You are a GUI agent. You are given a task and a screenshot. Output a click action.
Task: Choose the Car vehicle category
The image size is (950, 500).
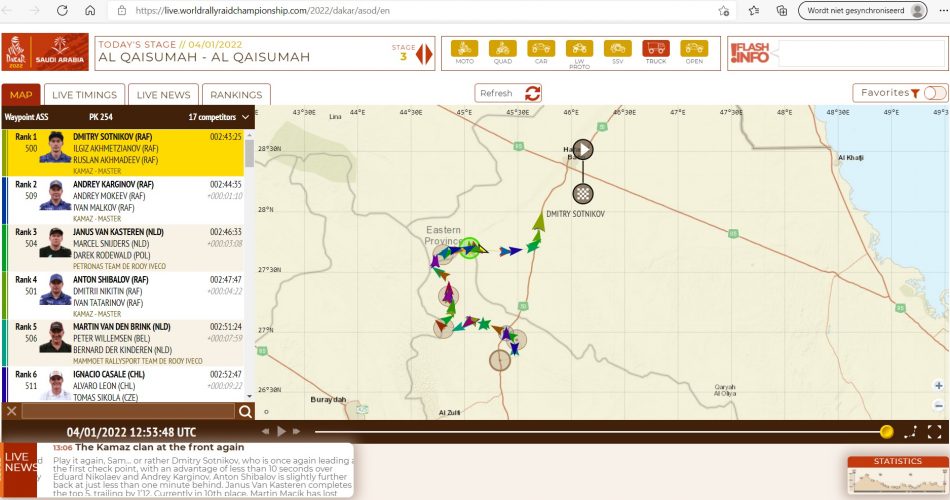(541, 51)
